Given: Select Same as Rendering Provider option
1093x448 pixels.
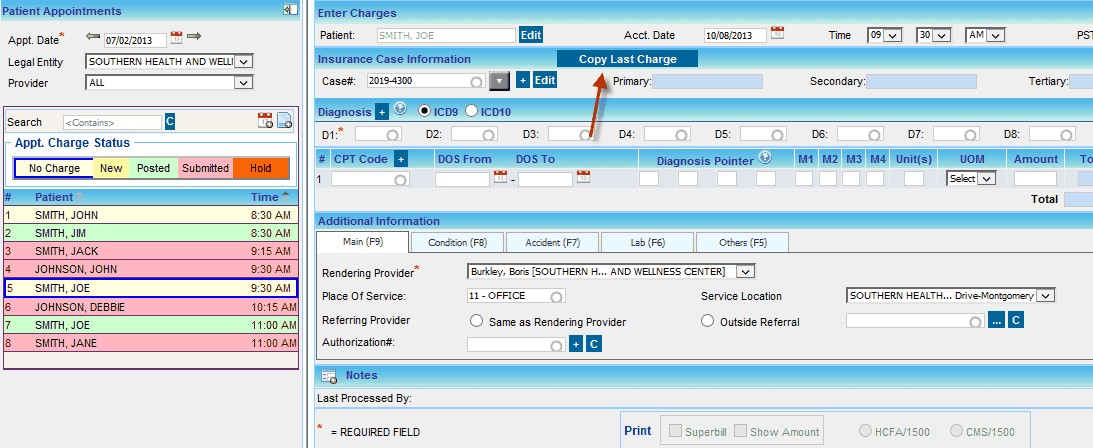Looking at the screenshot, I should [x=477, y=322].
